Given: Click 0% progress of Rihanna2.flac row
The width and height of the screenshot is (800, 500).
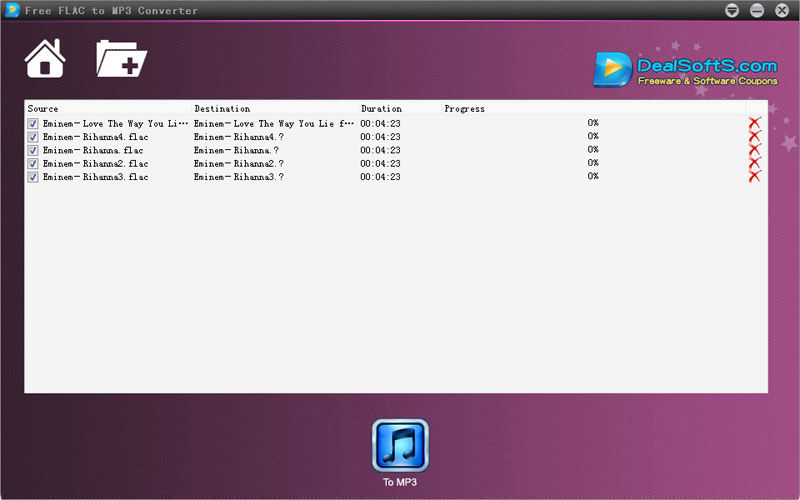Looking at the screenshot, I should [x=593, y=162].
